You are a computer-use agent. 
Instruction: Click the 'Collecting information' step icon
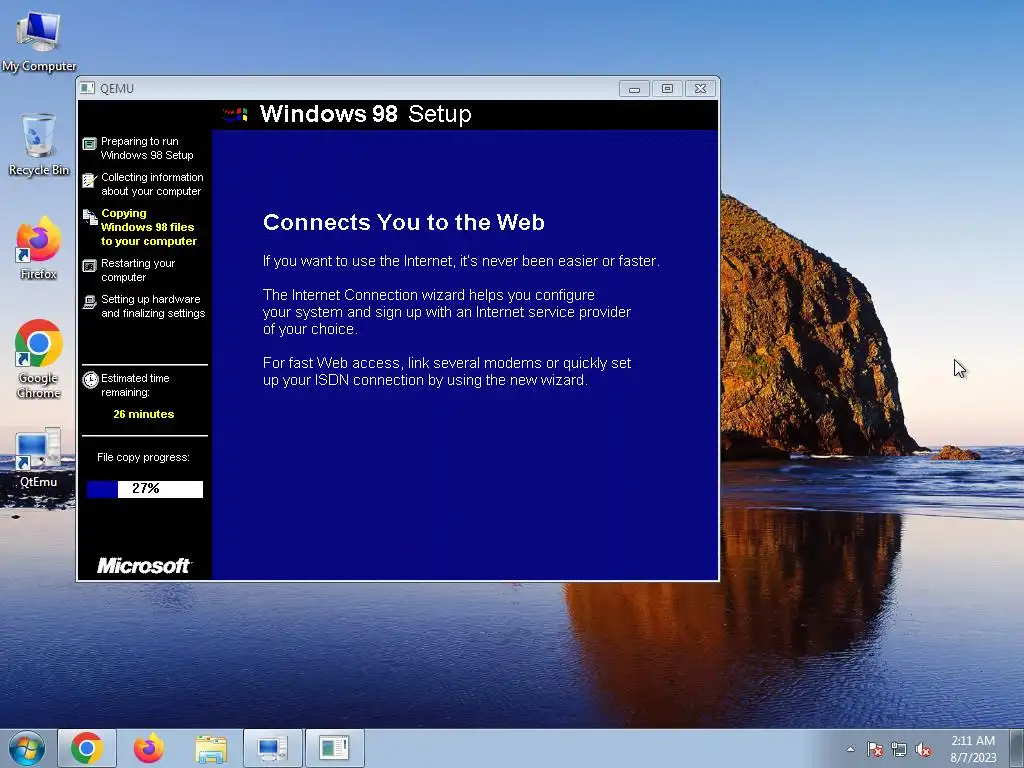point(89,180)
